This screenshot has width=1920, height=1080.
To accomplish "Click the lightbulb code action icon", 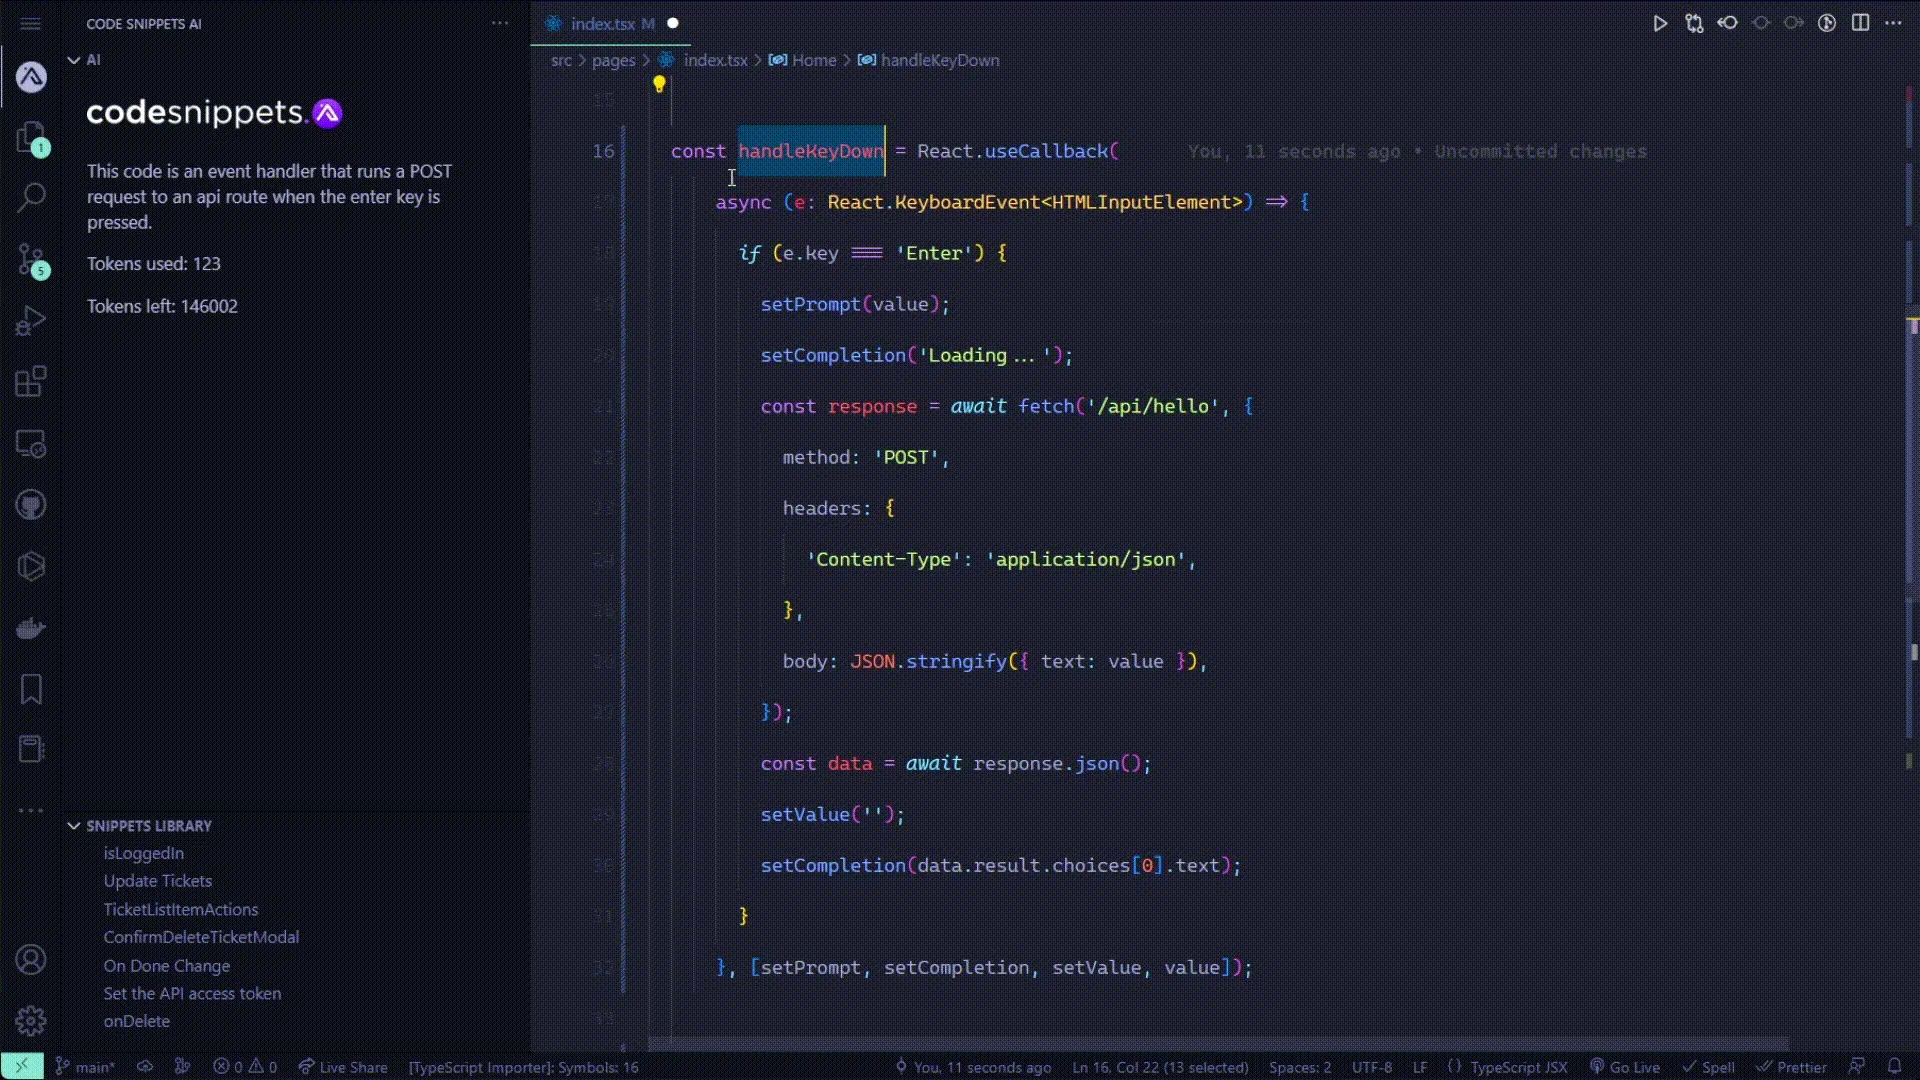I will tap(659, 84).
